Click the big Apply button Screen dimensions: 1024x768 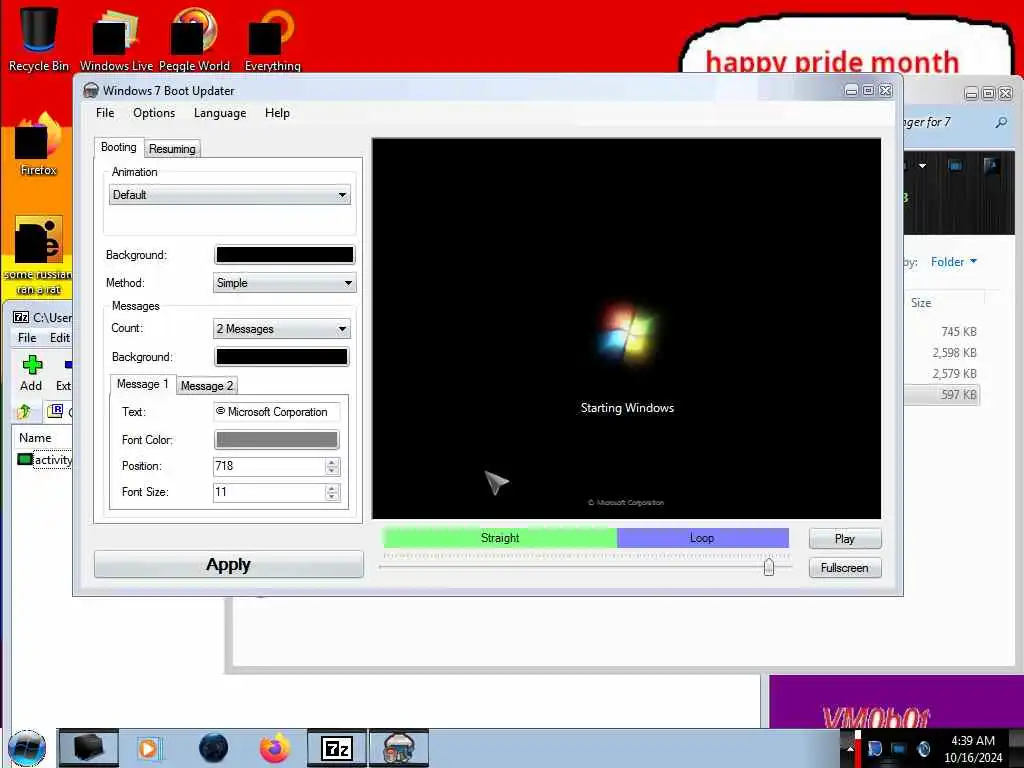coord(229,564)
